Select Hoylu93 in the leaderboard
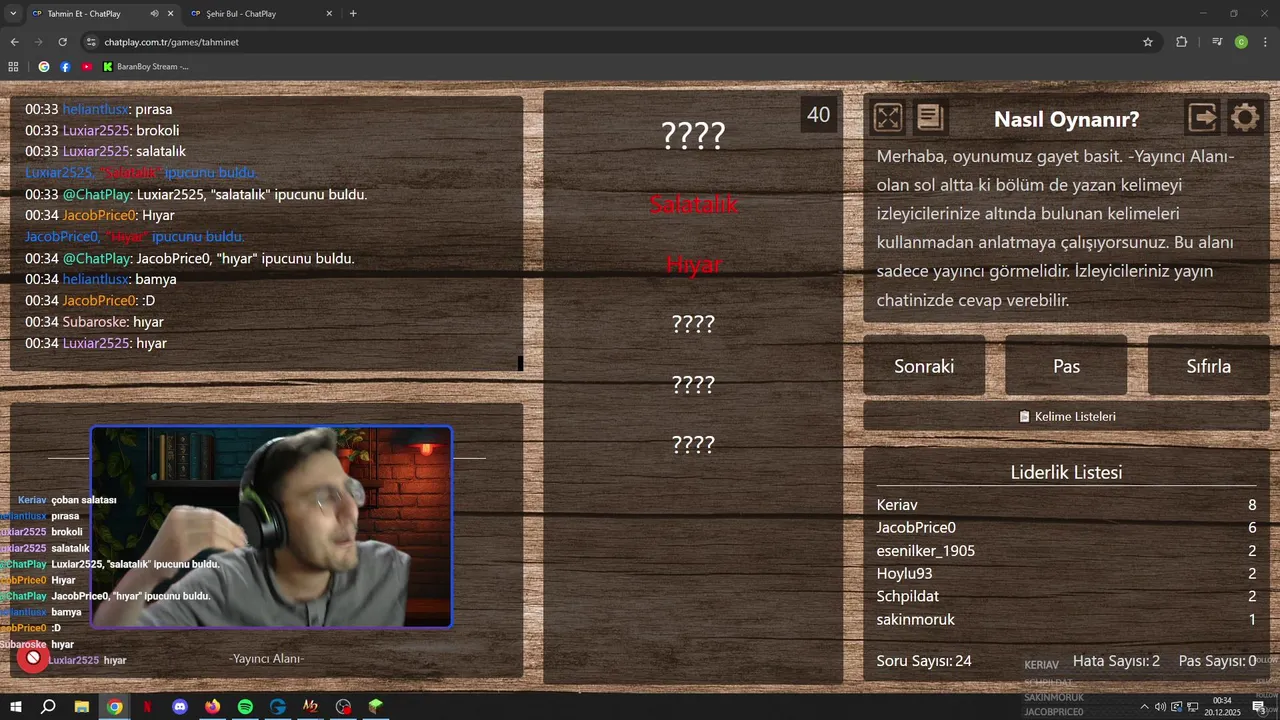This screenshot has width=1280, height=720. point(904,573)
